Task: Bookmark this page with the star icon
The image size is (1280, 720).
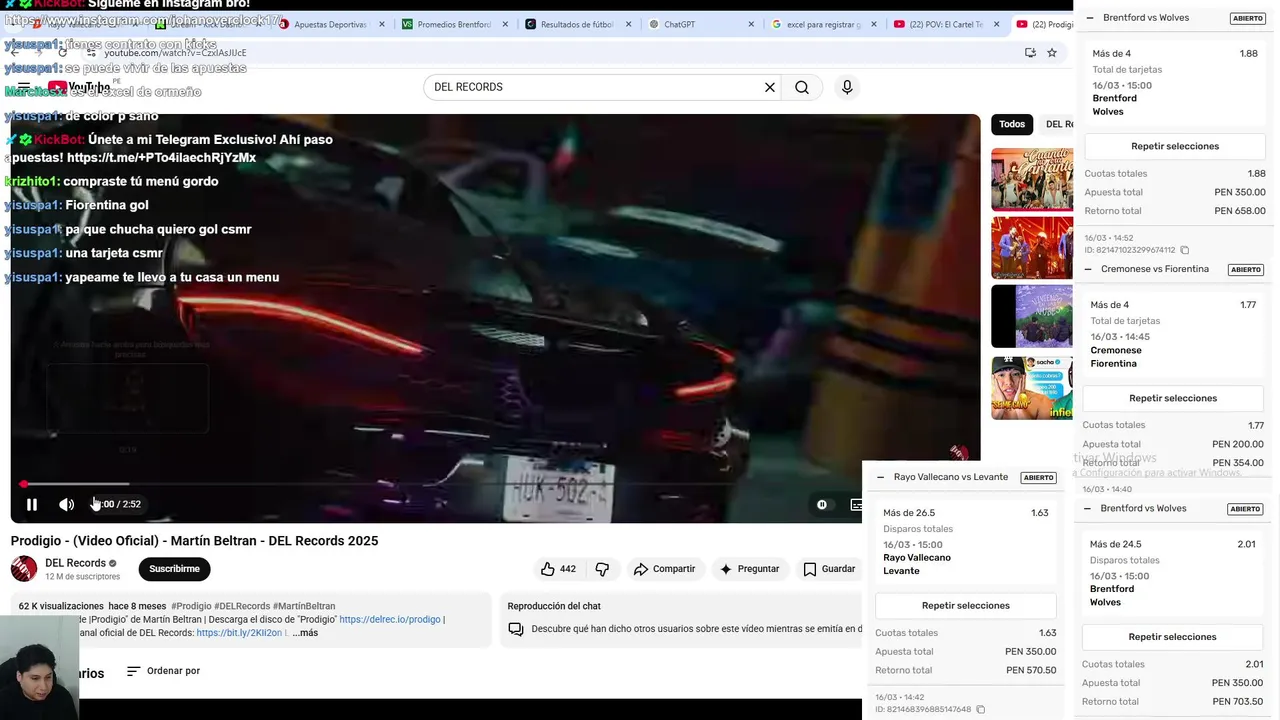Action: [1052, 53]
